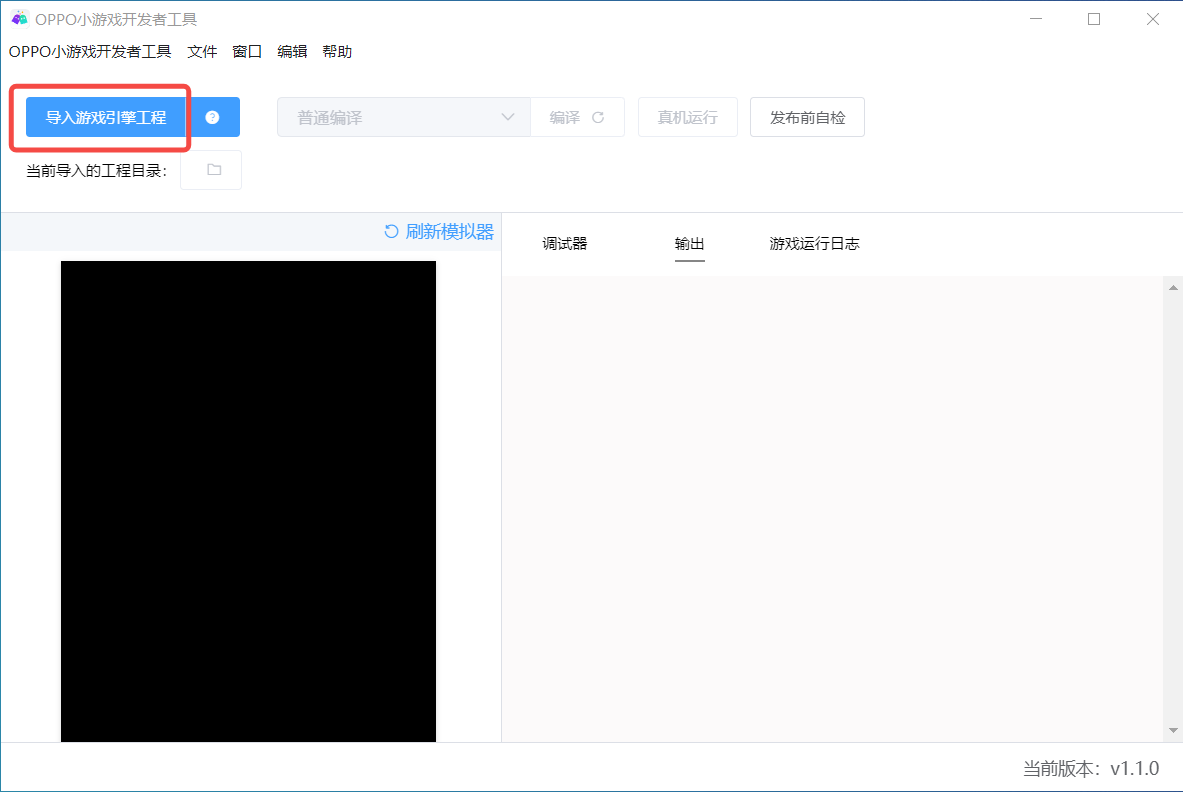Click the import help question mark icon
The width and height of the screenshot is (1183, 792).
(212, 117)
